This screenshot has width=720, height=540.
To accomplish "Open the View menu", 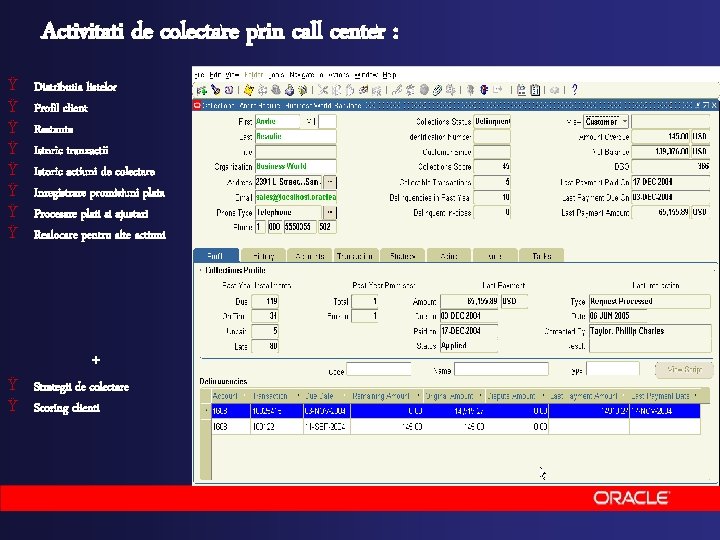I will pyautogui.click(x=232, y=74).
